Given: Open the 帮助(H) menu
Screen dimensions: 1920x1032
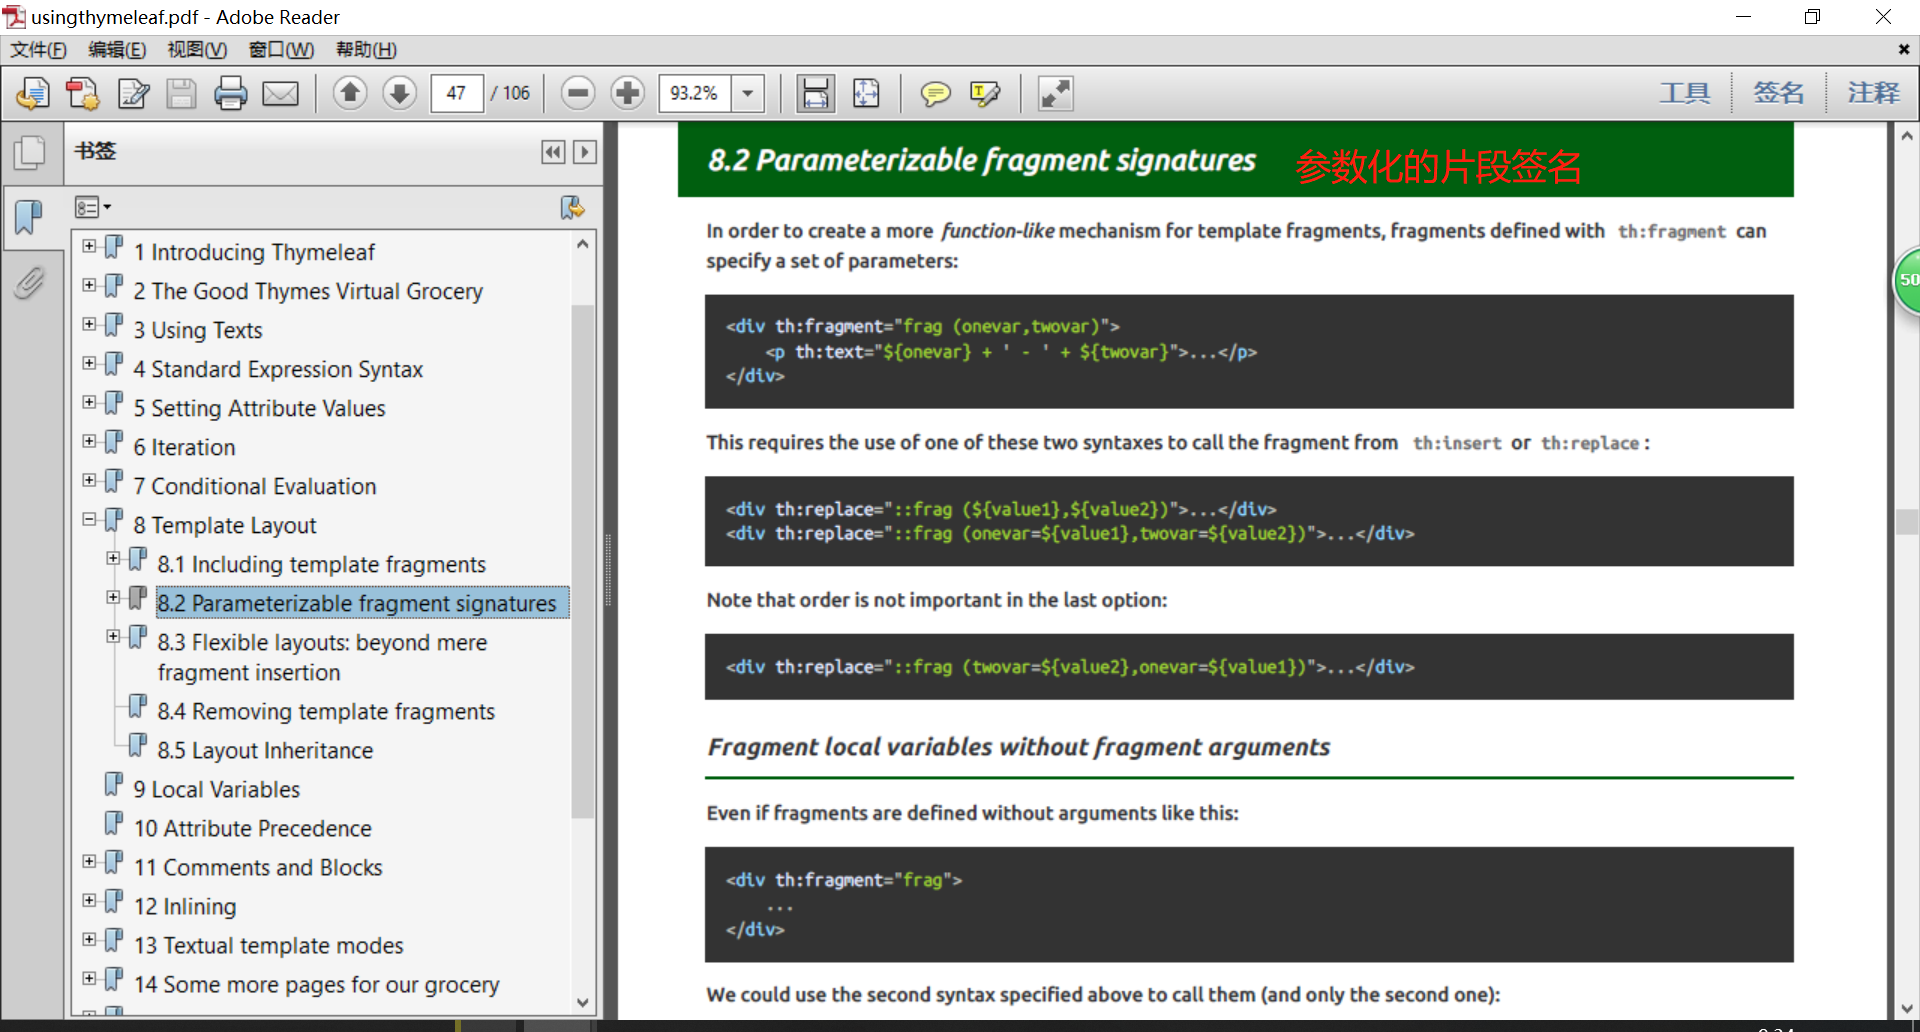Looking at the screenshot, I should (x=366, y=50).
